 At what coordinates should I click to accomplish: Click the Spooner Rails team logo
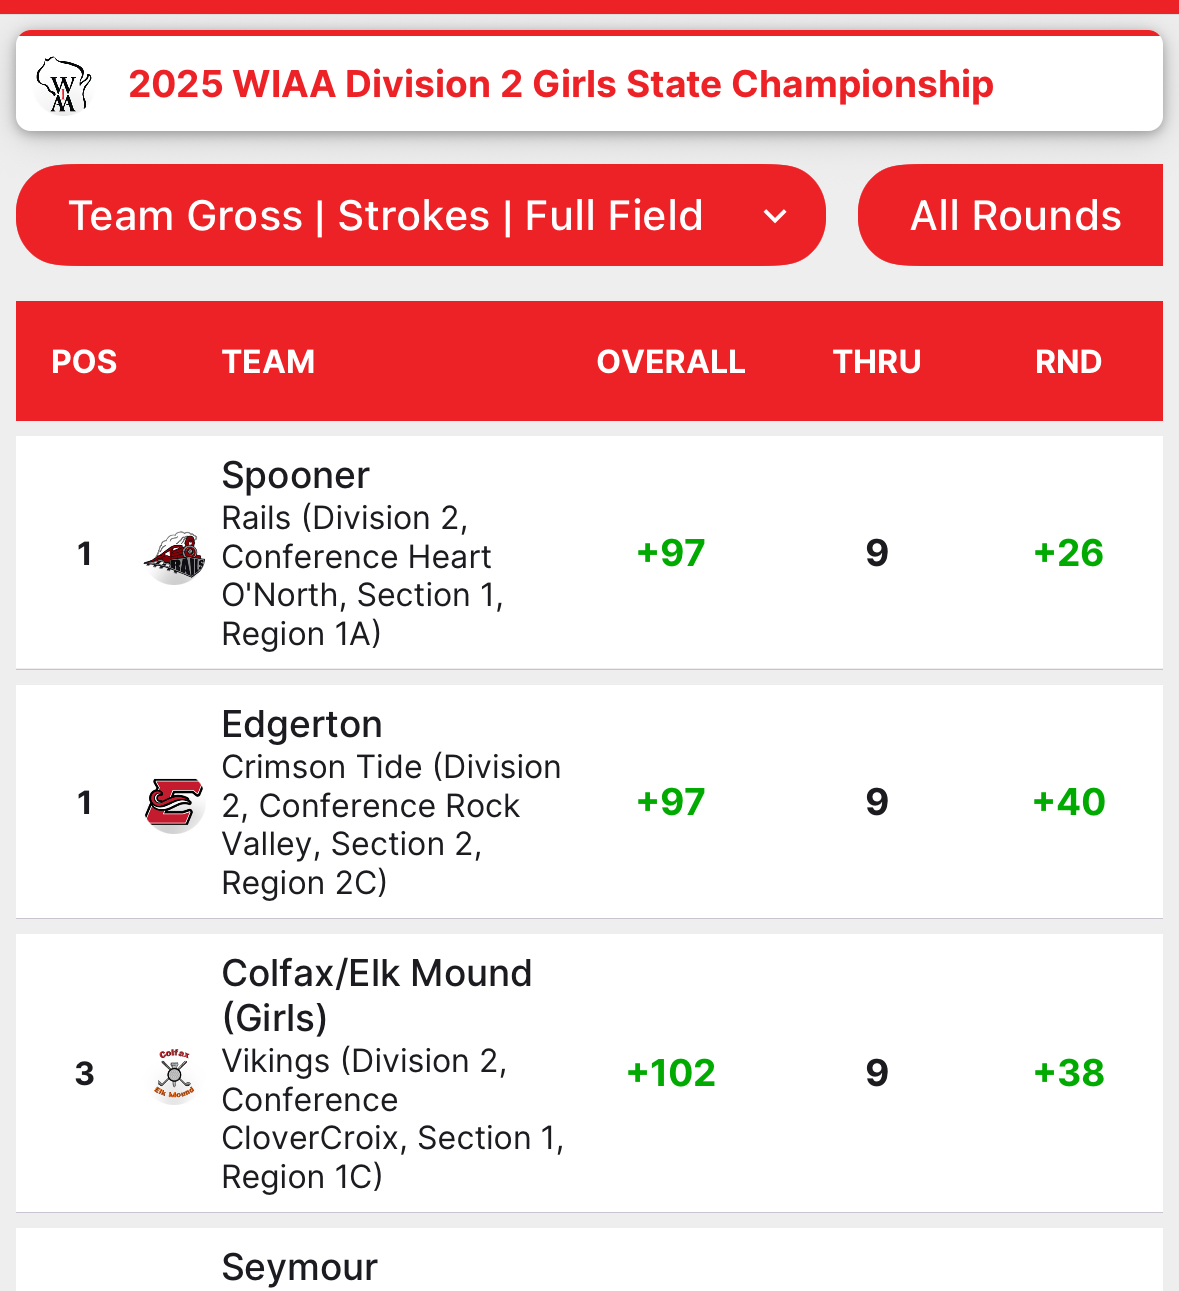(x=174, y=557)
